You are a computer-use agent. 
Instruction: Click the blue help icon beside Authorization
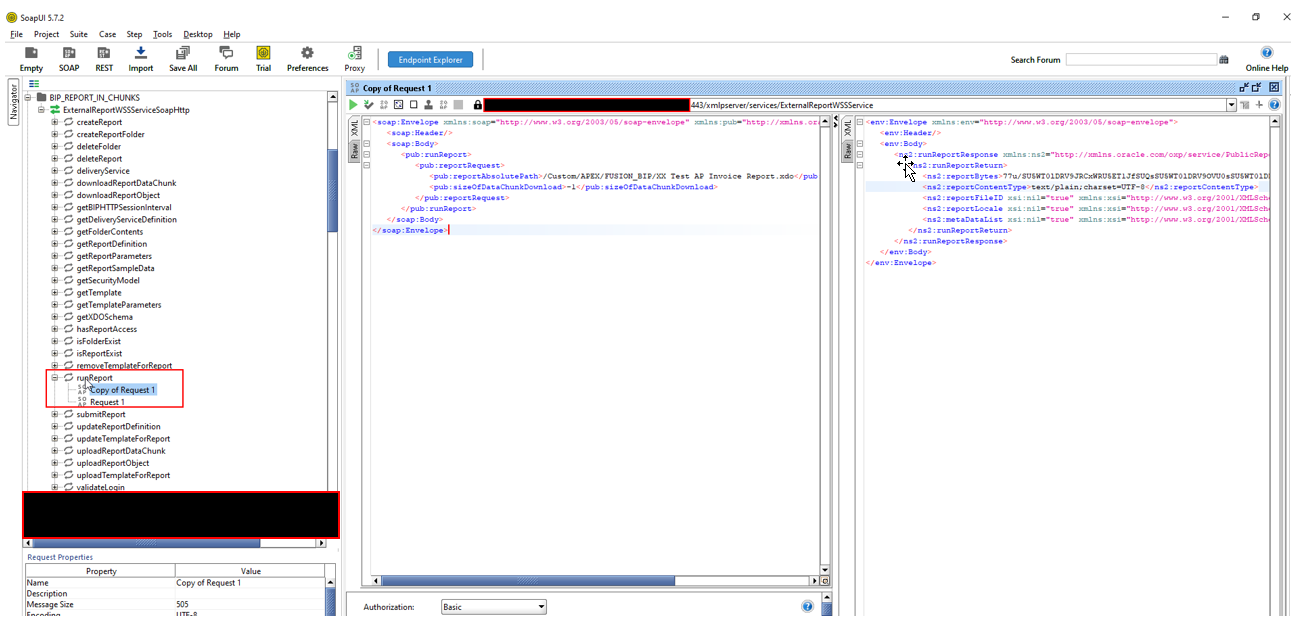(807, 607)
